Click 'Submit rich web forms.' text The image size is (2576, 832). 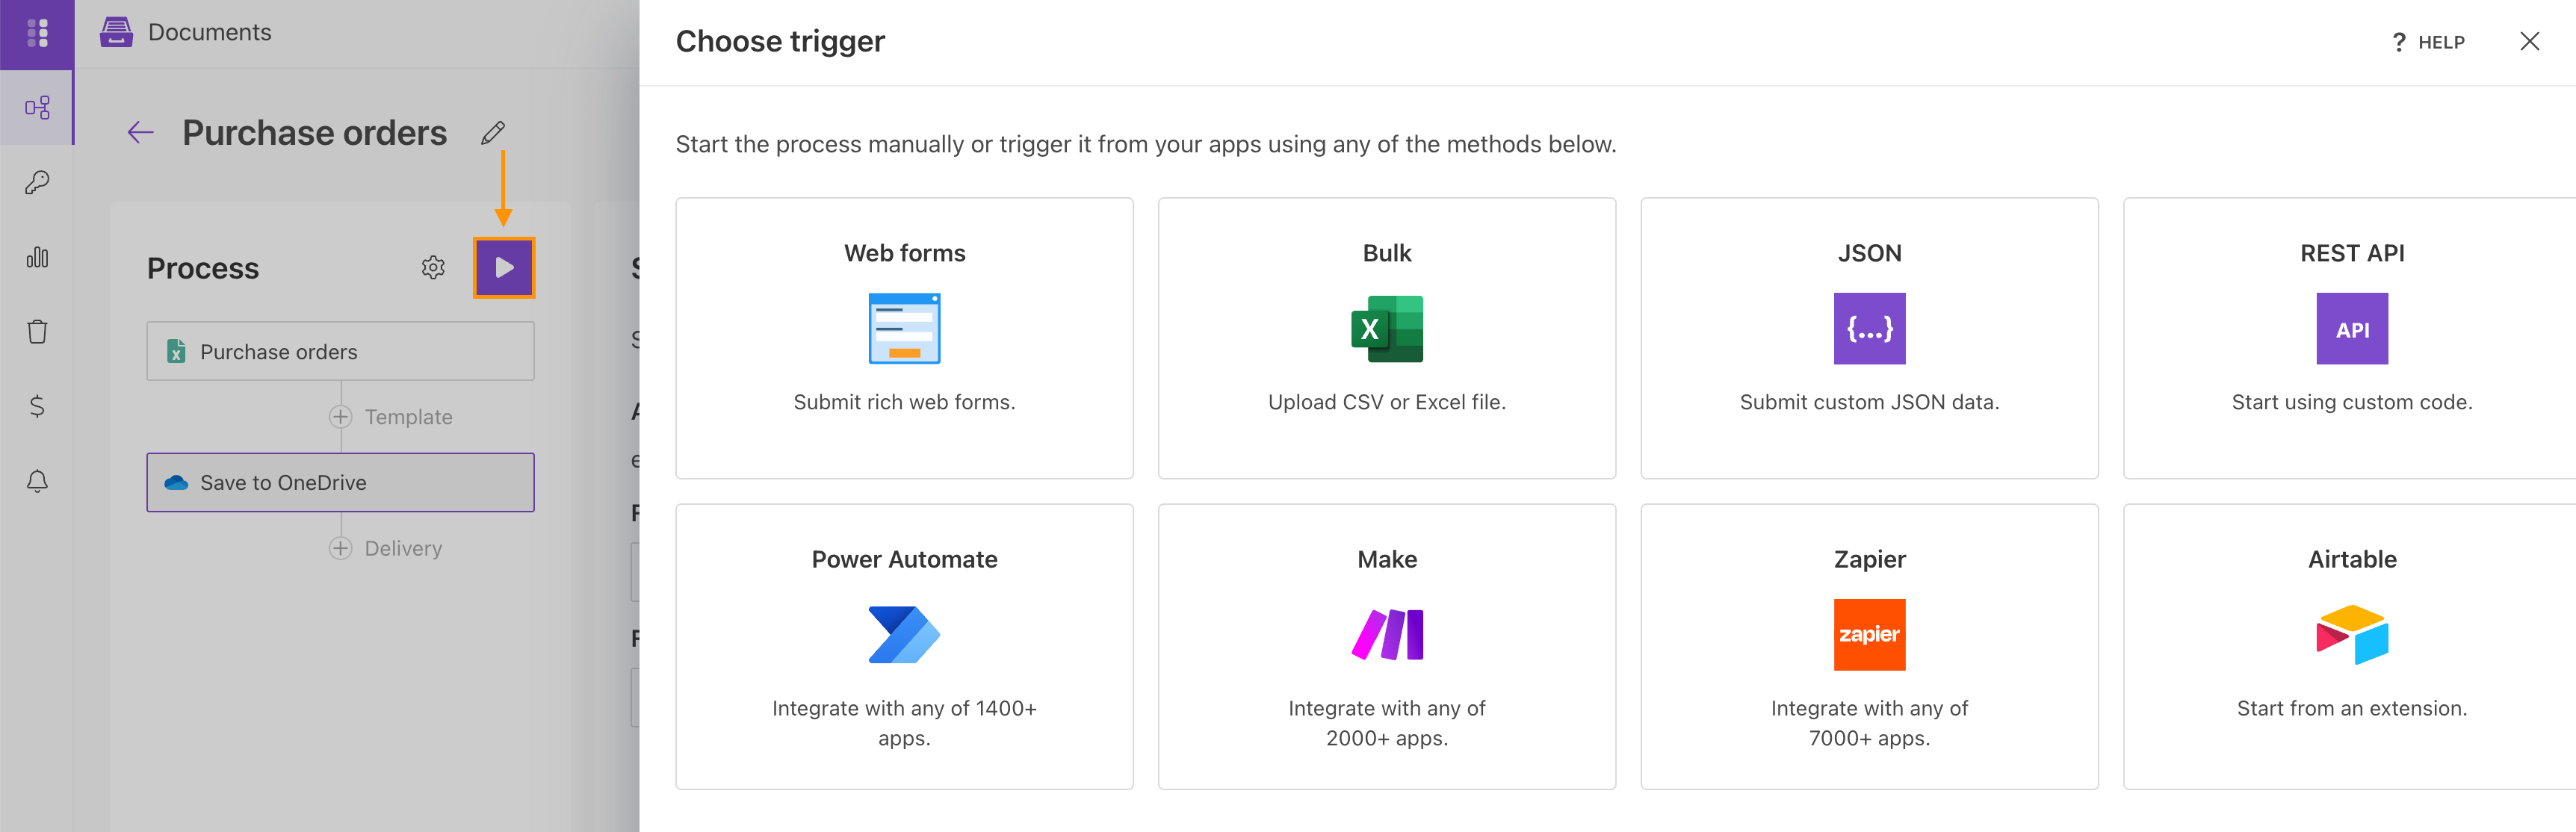pos(904,402)
